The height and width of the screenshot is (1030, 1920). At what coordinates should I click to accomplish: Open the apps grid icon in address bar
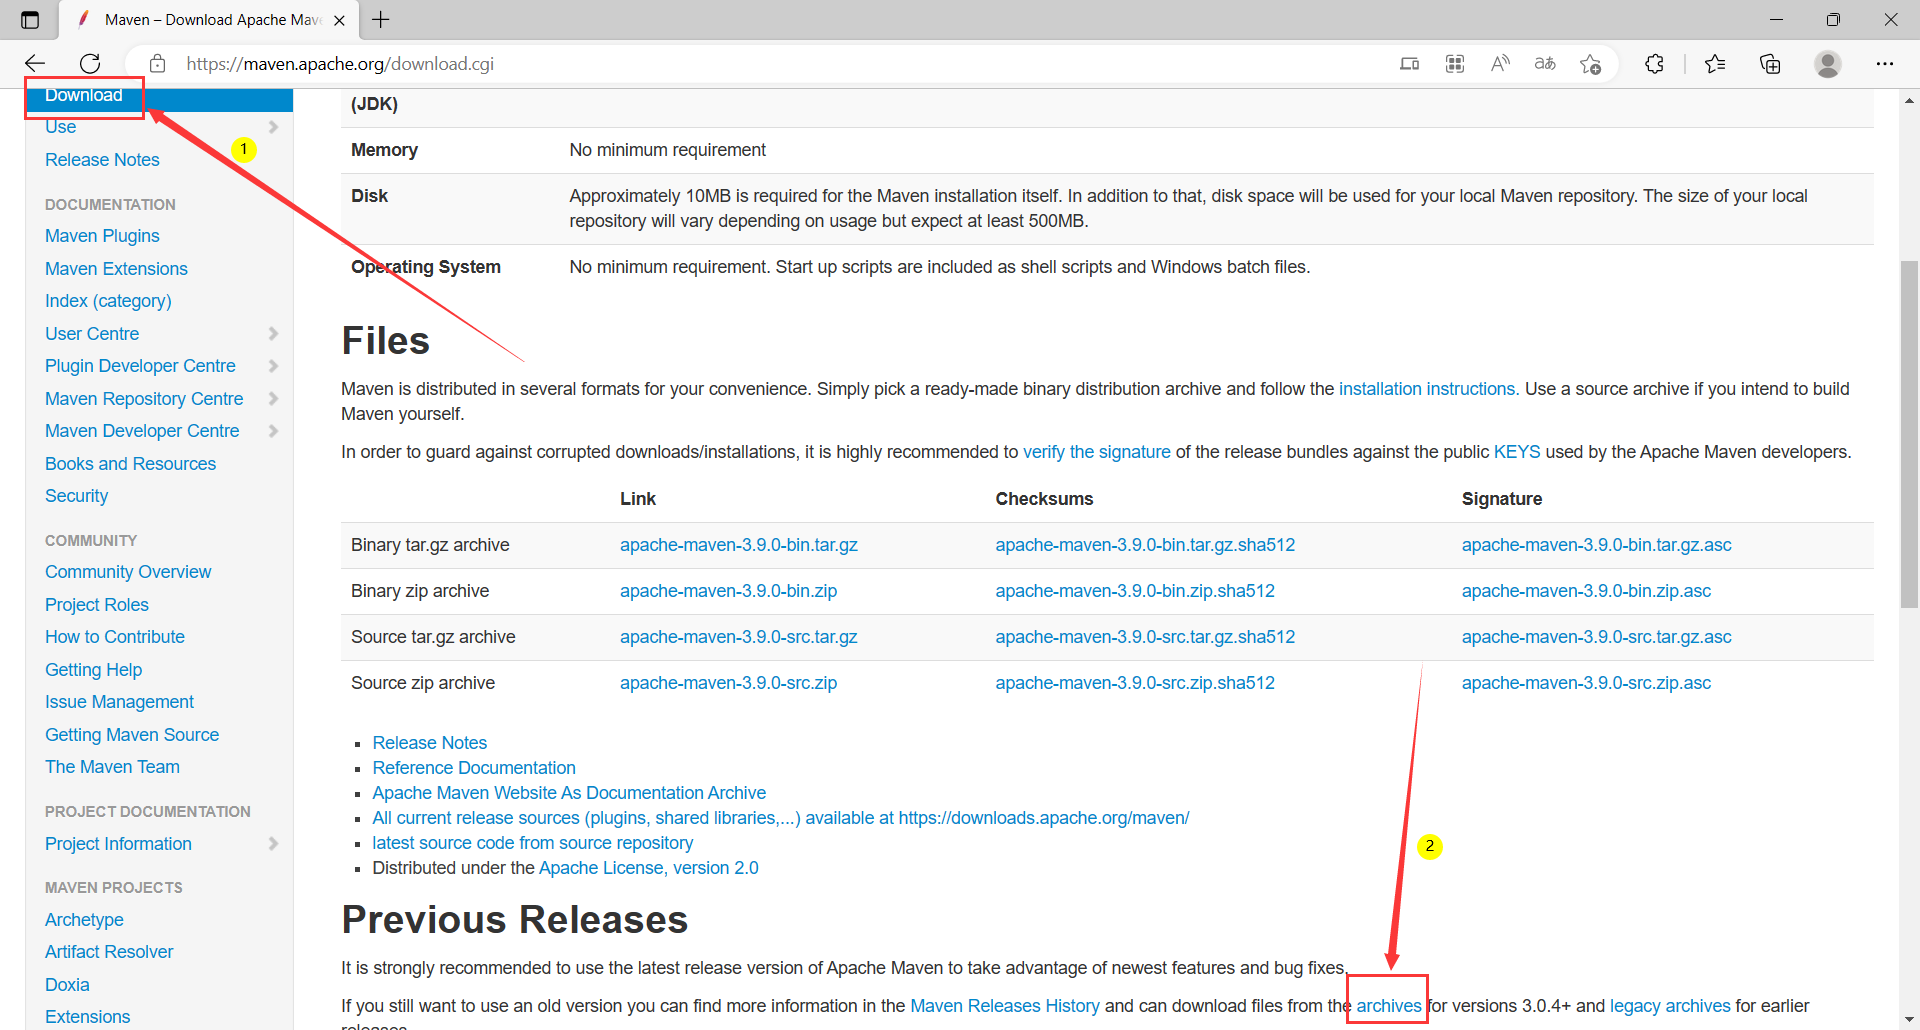pyautogui.click(x=1455, y=64)
